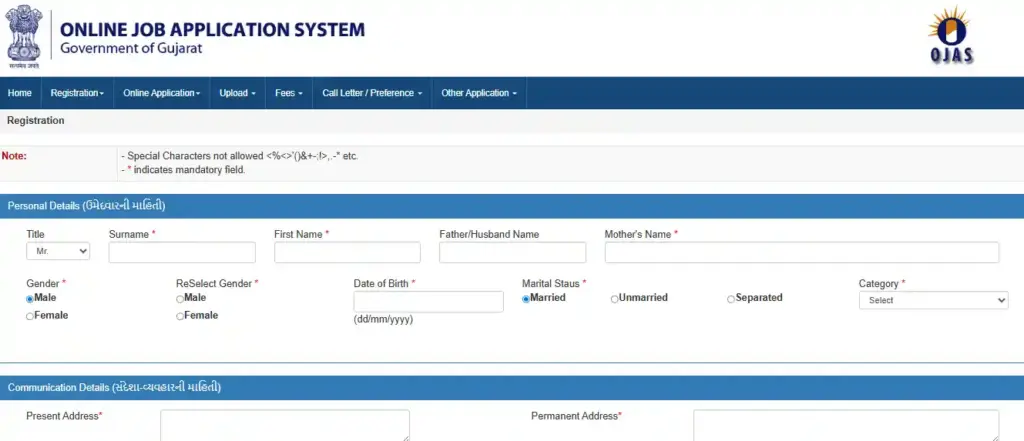This screenshot has width=1024, height=441.
Task: Open the Category select dropdown
Action: (933, 300)
